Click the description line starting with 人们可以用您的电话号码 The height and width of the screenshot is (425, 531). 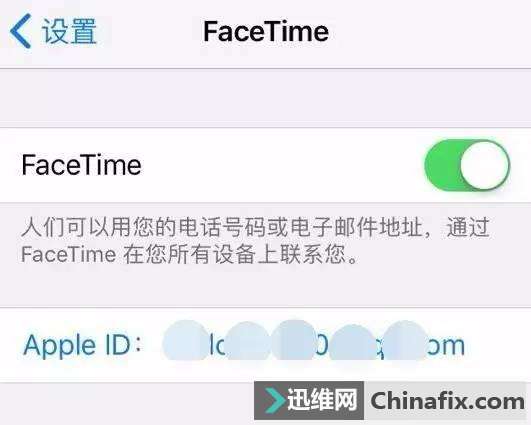coord(255,227)
